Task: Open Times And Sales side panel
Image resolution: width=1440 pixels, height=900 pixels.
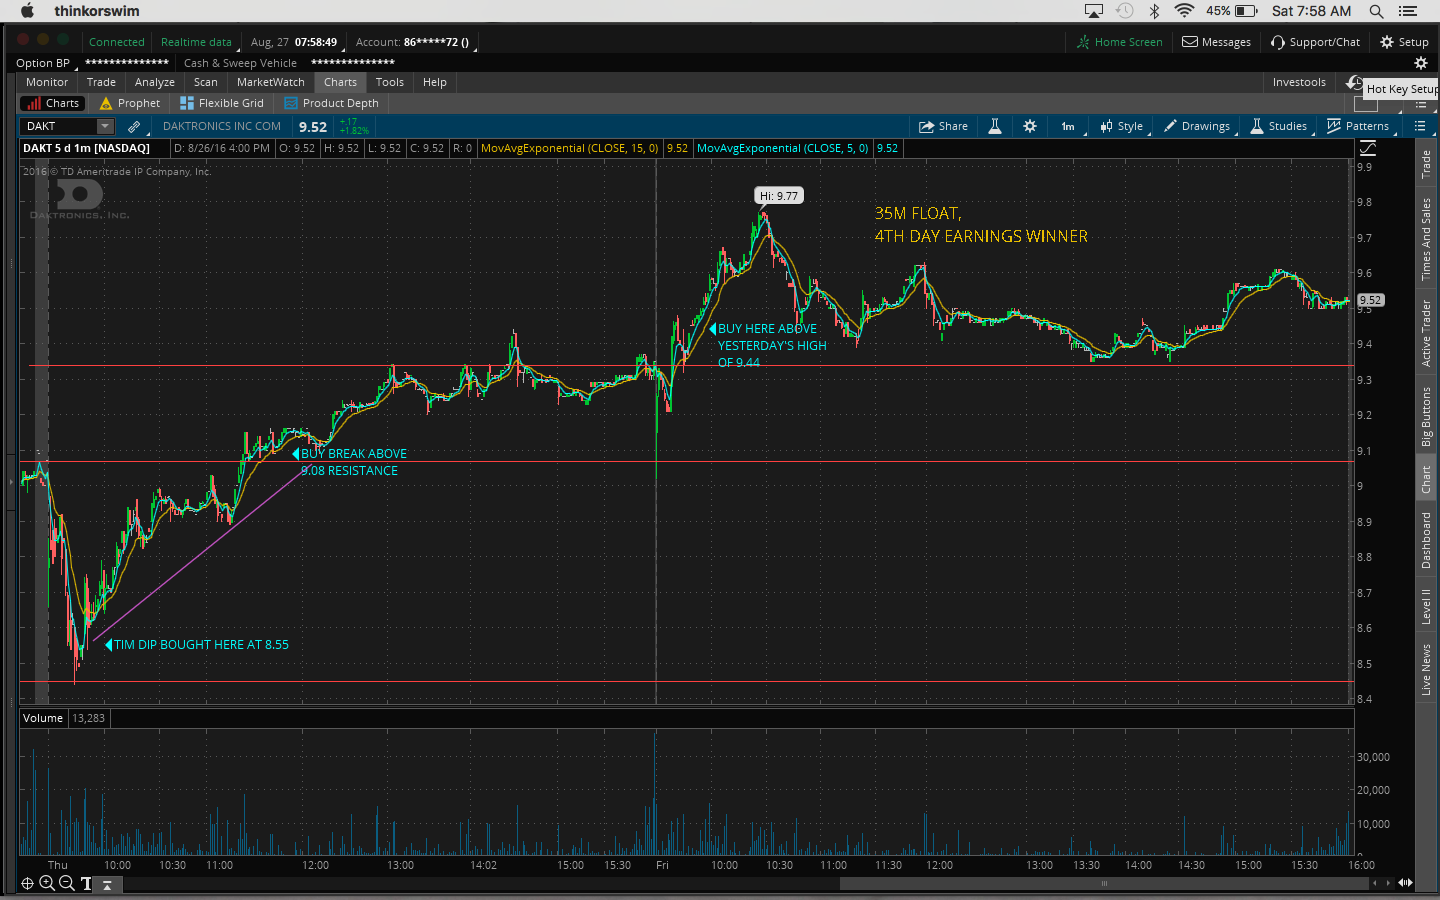Action: pos(1427,239)
